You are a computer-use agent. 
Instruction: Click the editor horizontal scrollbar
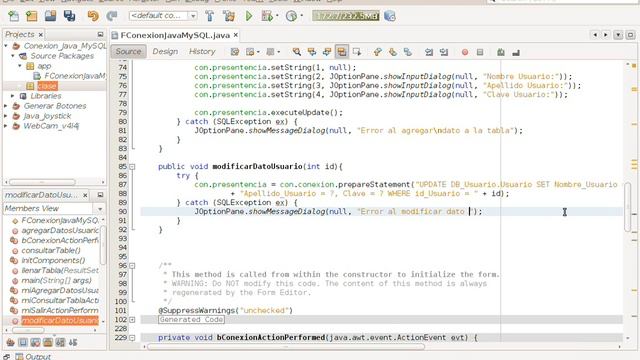coord(286,347)
